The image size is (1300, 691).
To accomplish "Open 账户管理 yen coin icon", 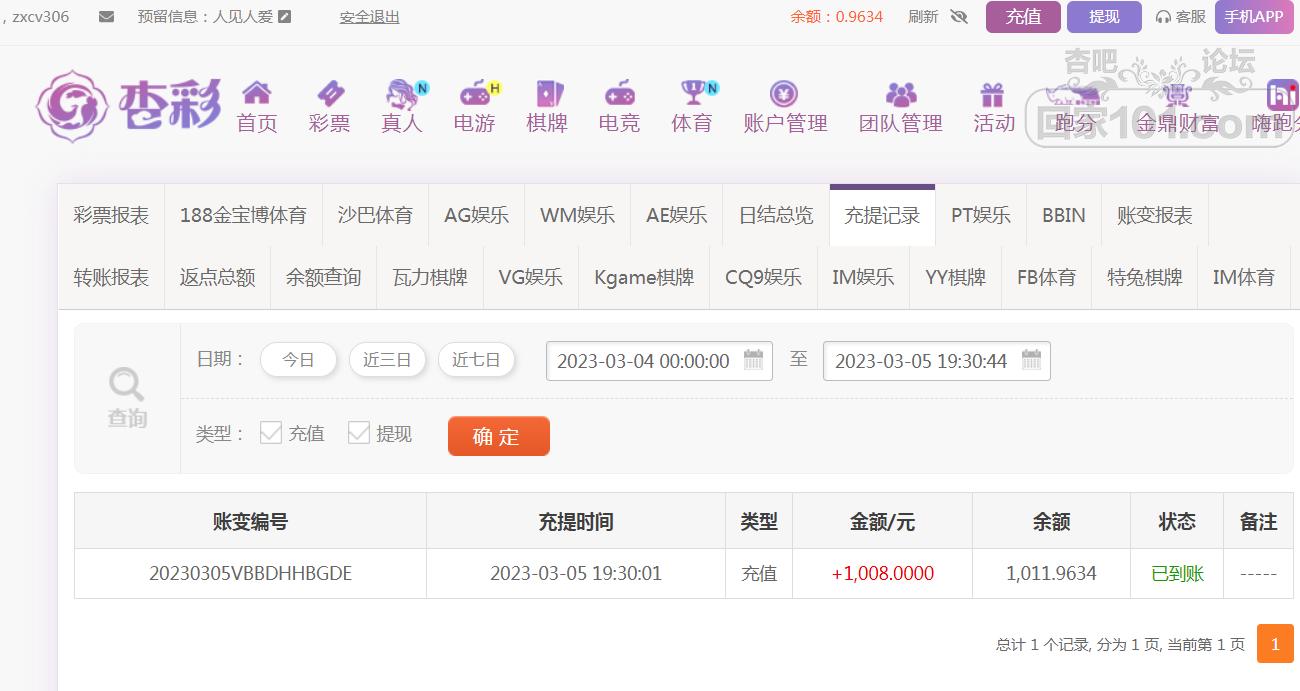I will pyautogui.click(x=784, y=94).
